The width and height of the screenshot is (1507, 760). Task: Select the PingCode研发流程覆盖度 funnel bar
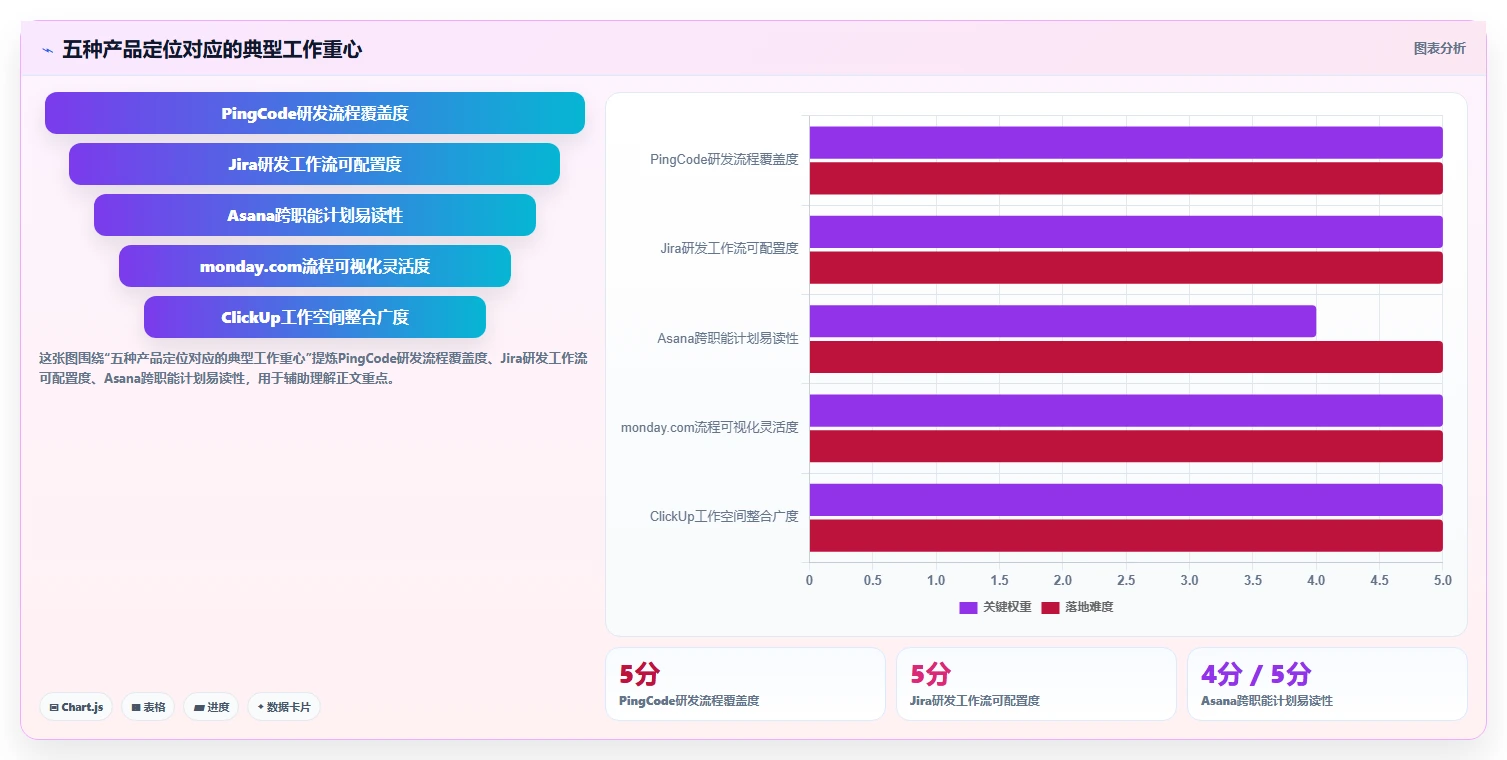coord(315,113)
